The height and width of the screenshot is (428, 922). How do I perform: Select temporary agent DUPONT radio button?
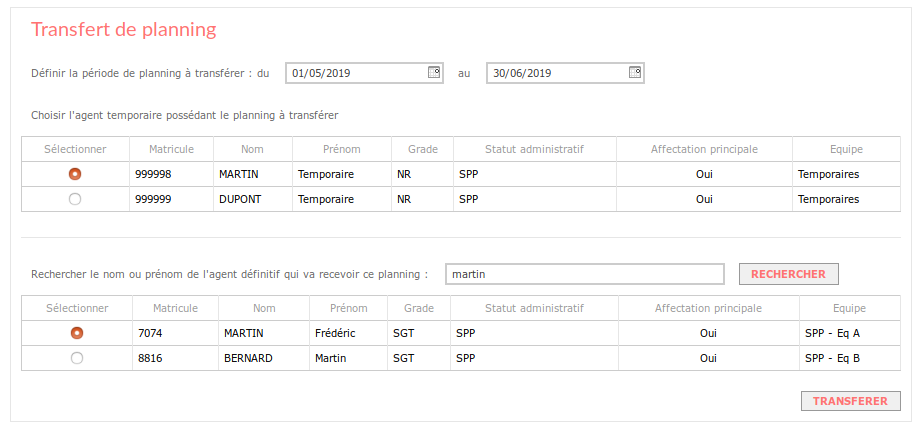(75, 199)
